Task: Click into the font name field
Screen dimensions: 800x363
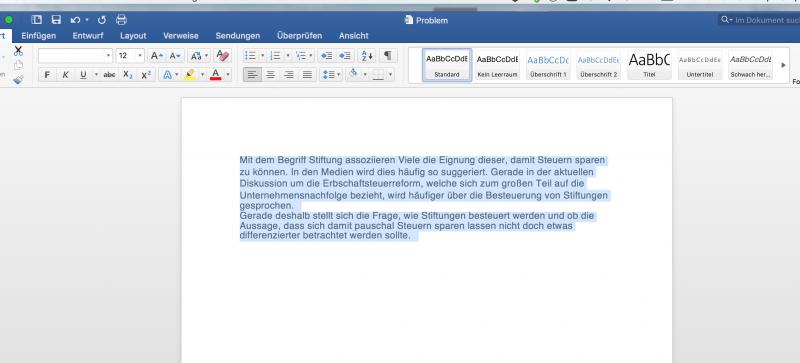Action: pyautogui.click(x=71, y=56)
